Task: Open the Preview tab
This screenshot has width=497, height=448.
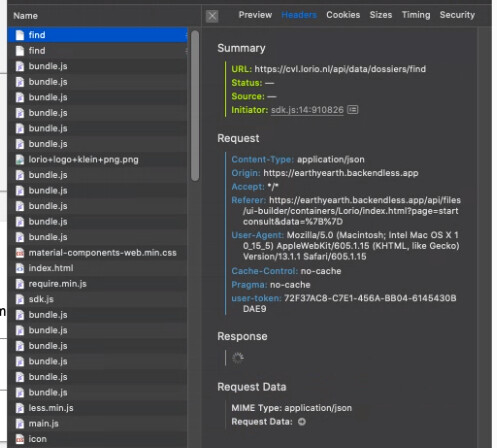Action: (255, 15)
